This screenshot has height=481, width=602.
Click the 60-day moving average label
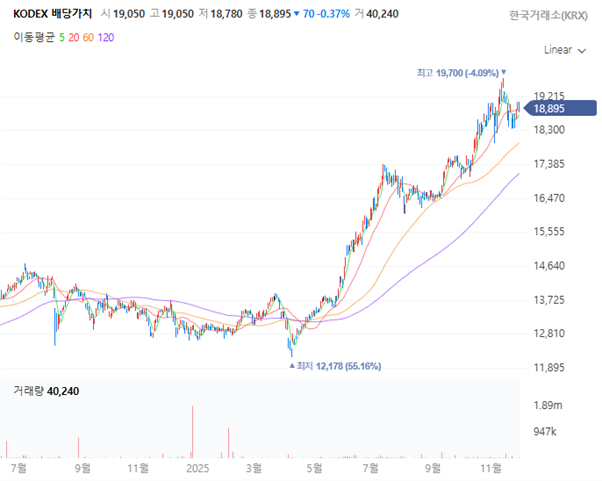click(x=88, y=37)
